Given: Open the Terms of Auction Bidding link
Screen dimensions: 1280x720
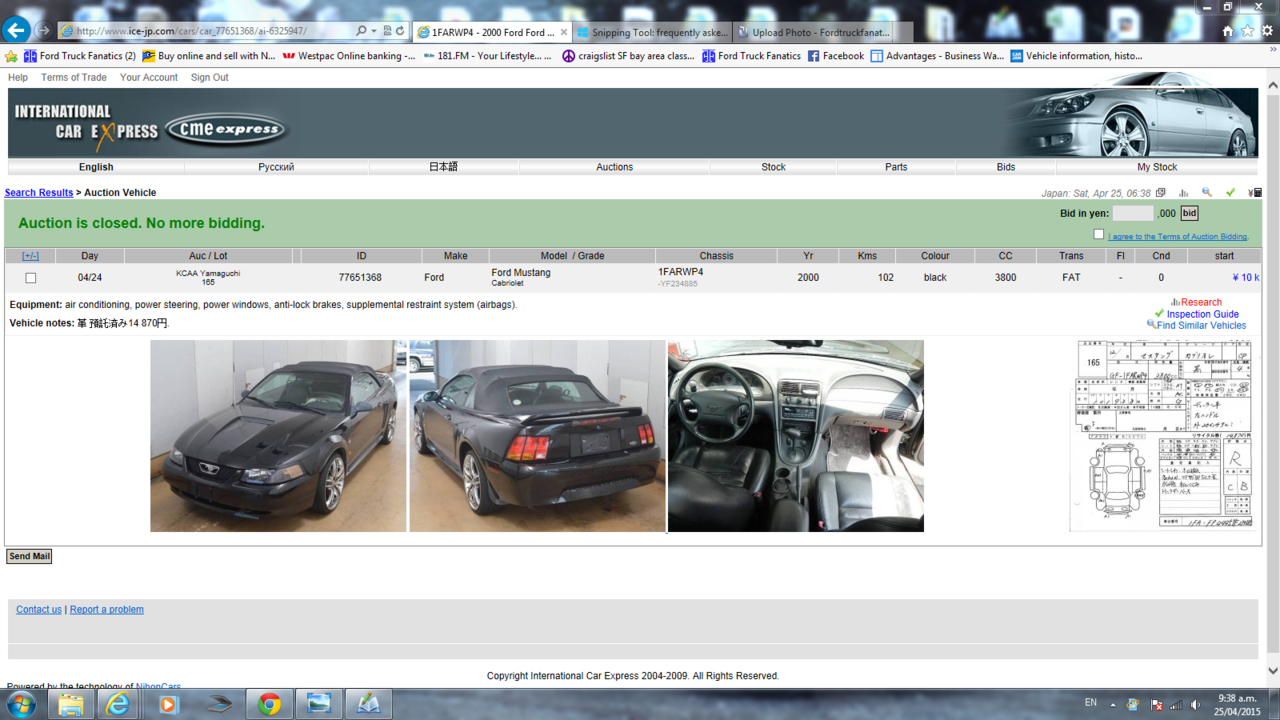Looking at the screenshot, I should coord(1178,237).
